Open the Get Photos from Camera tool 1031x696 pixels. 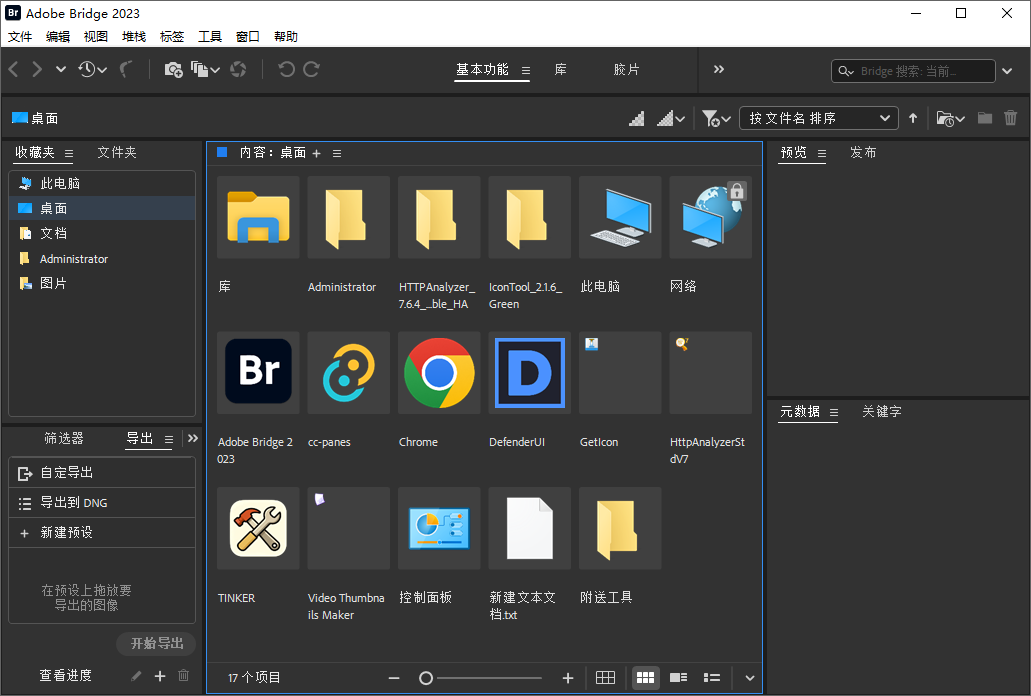tap(173, 69)
